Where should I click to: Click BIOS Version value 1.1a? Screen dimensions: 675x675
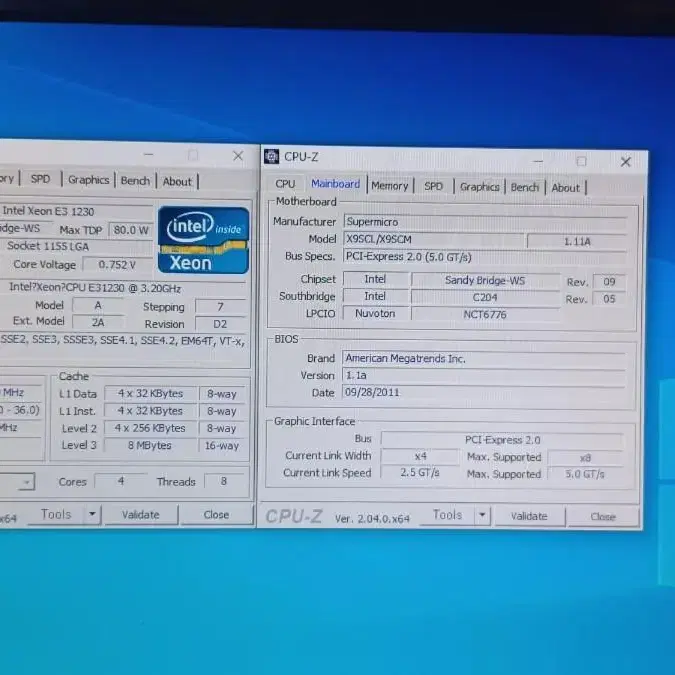point(484,375)
